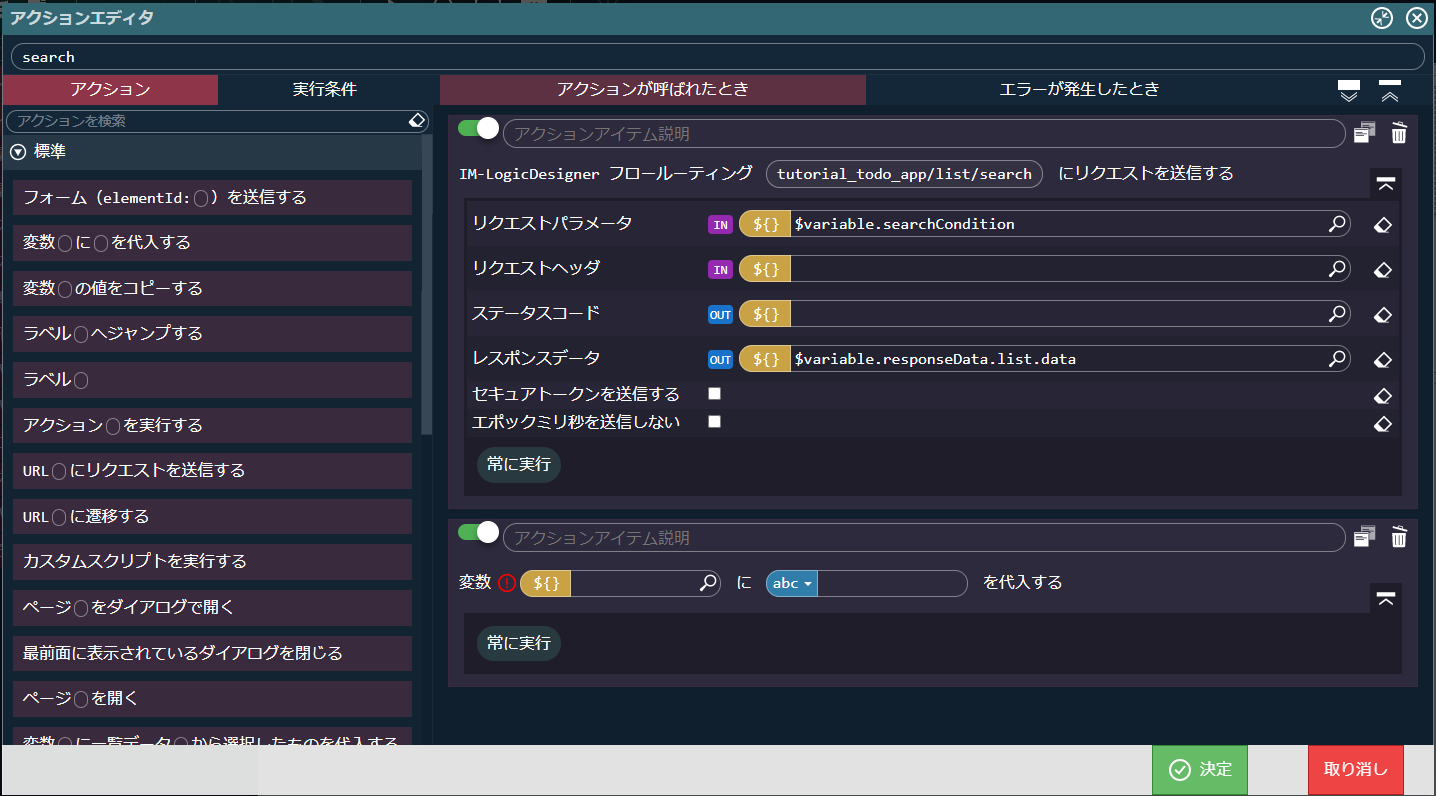This screenshot has width=1436, height=796.
Task: Click the second アクションアイテム説明 description field
Action: (924, 538)
